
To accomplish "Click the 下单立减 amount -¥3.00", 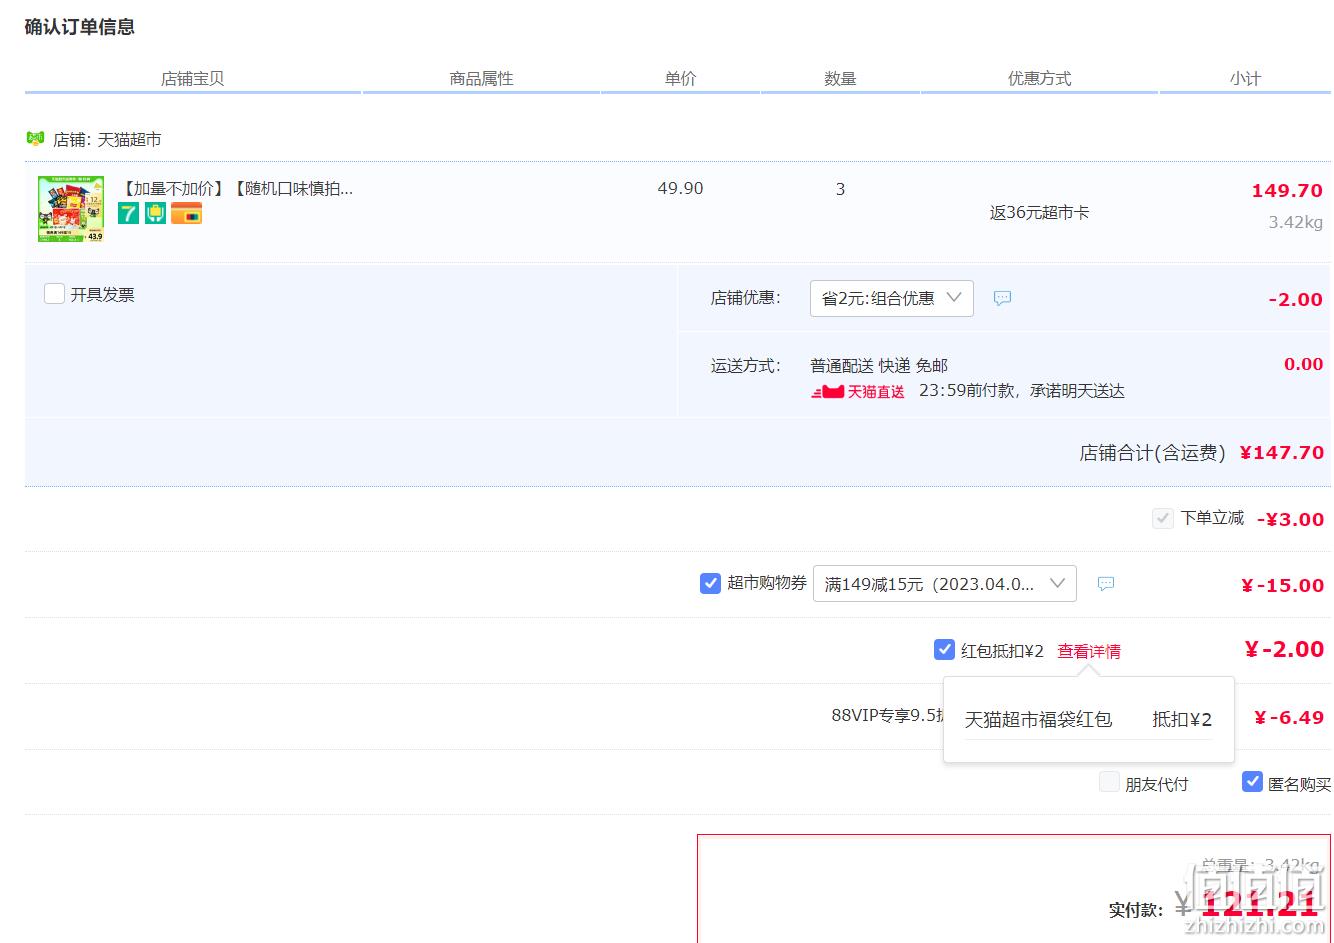I will point(1290,519).
